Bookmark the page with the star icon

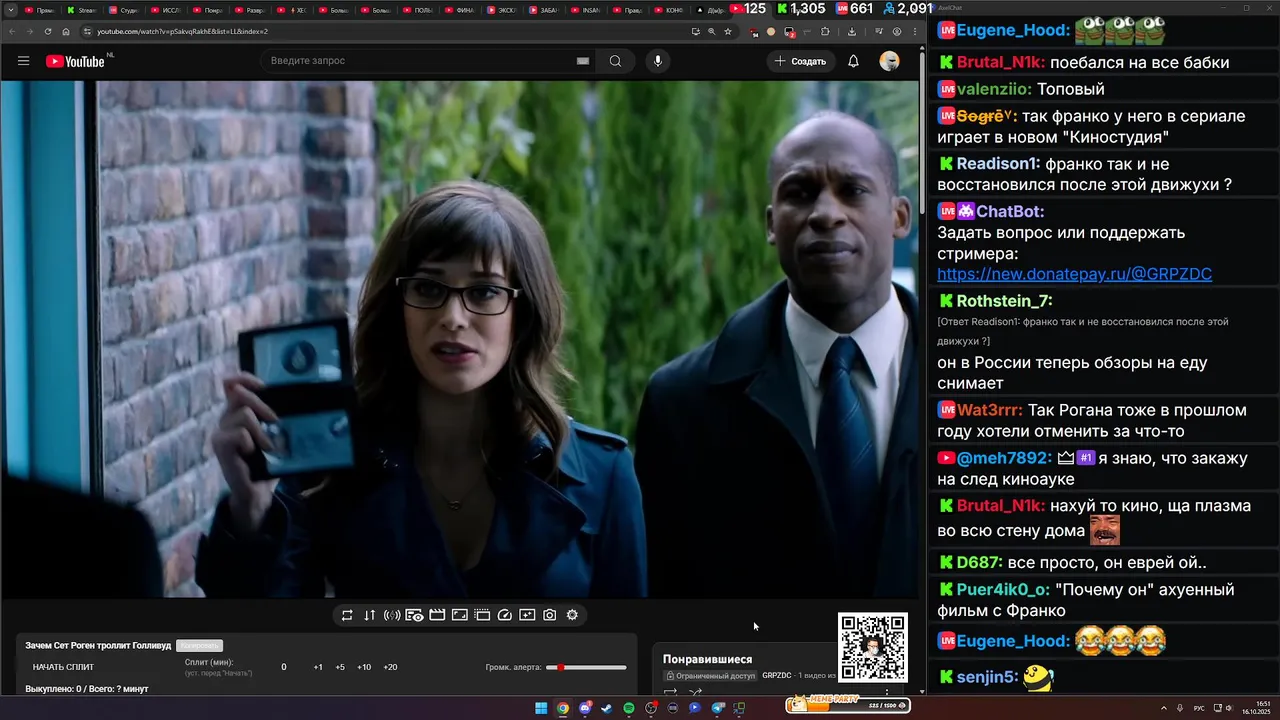click(x=727, y=32)
